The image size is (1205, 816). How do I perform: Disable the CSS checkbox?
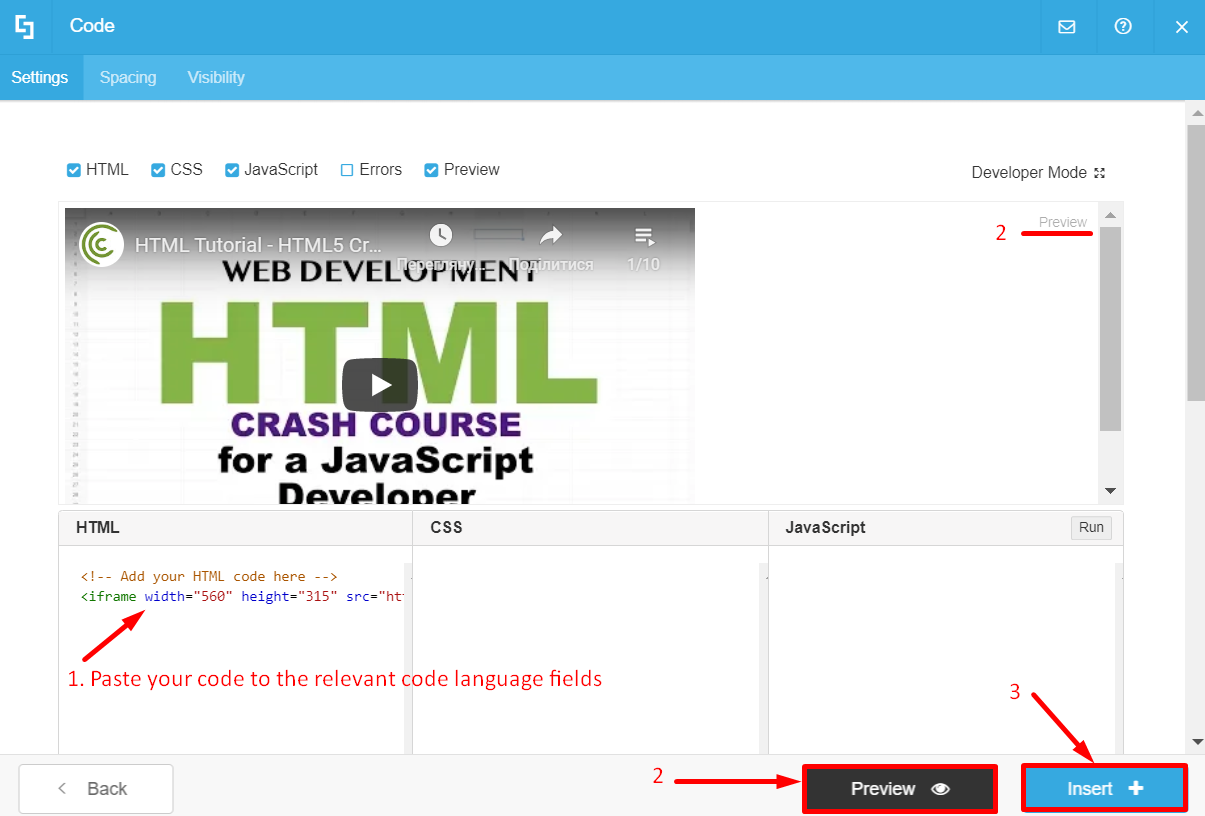coord(157,169)
